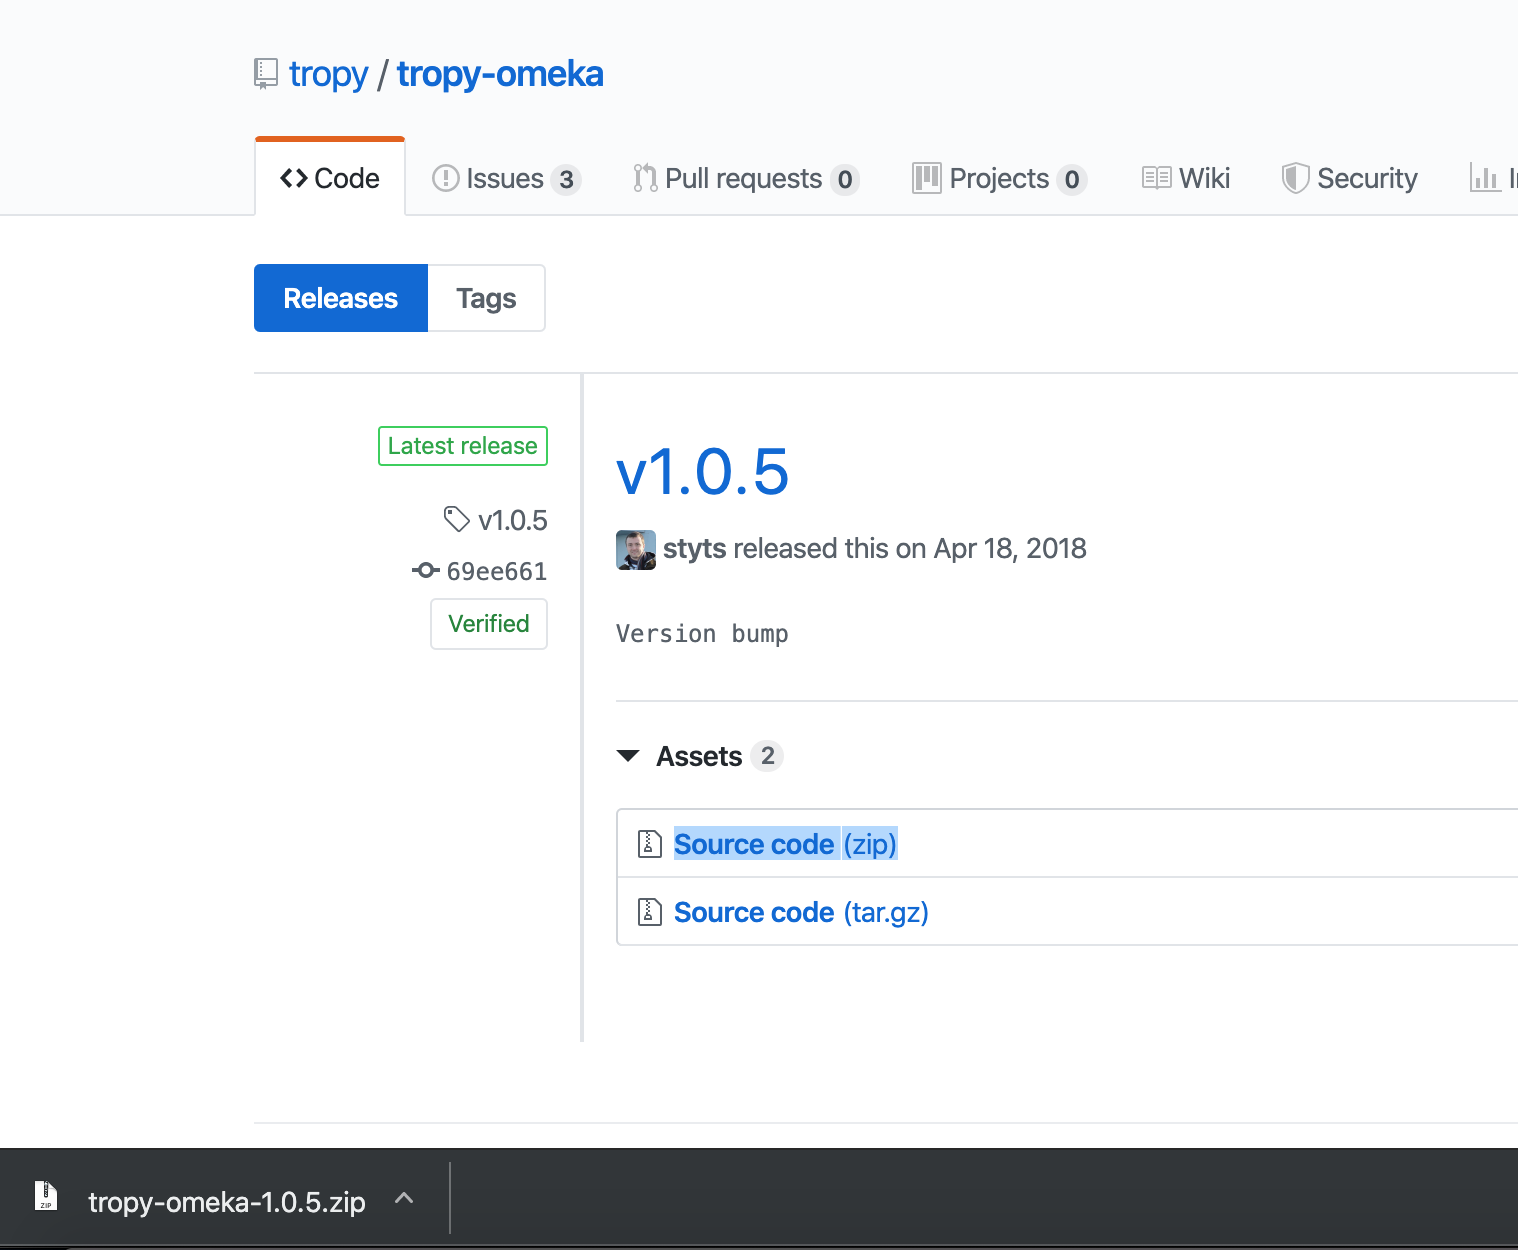Click the Issues exclamation icon
The image size is (1518, 1250).
point(445,178)
